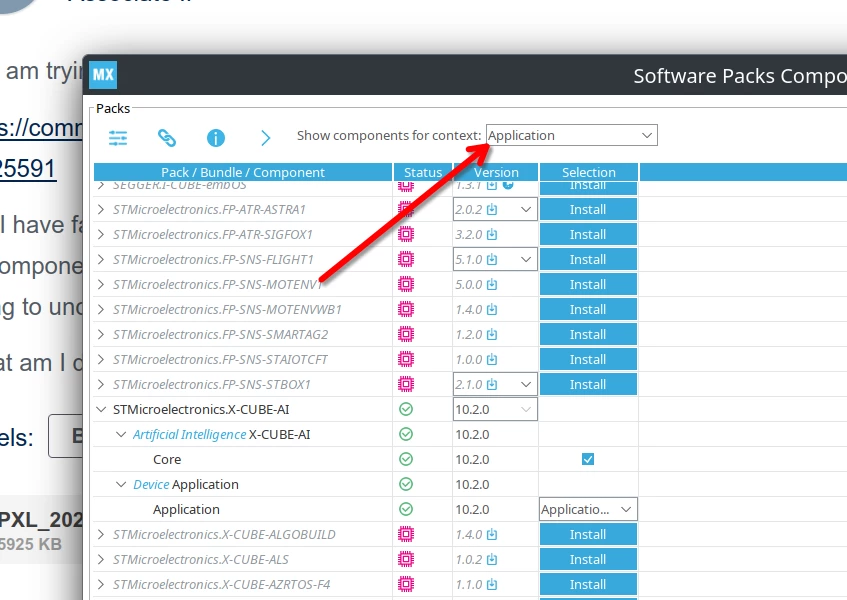Viewport: 847px width, 600px height.
Task: Click the Selection column header
Action: [589, 172]
